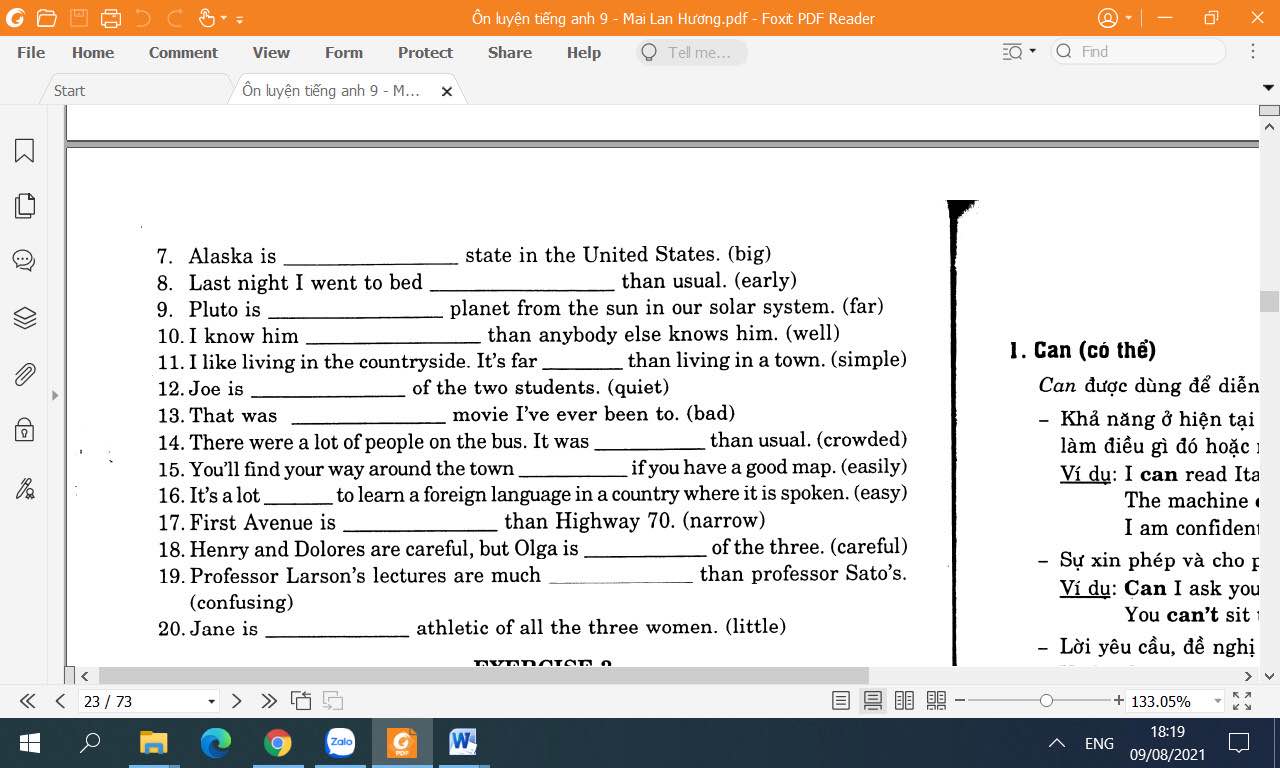Open the Bookmarks panel
This screenshot has width=1280, height=768.
tap(24, 150)
